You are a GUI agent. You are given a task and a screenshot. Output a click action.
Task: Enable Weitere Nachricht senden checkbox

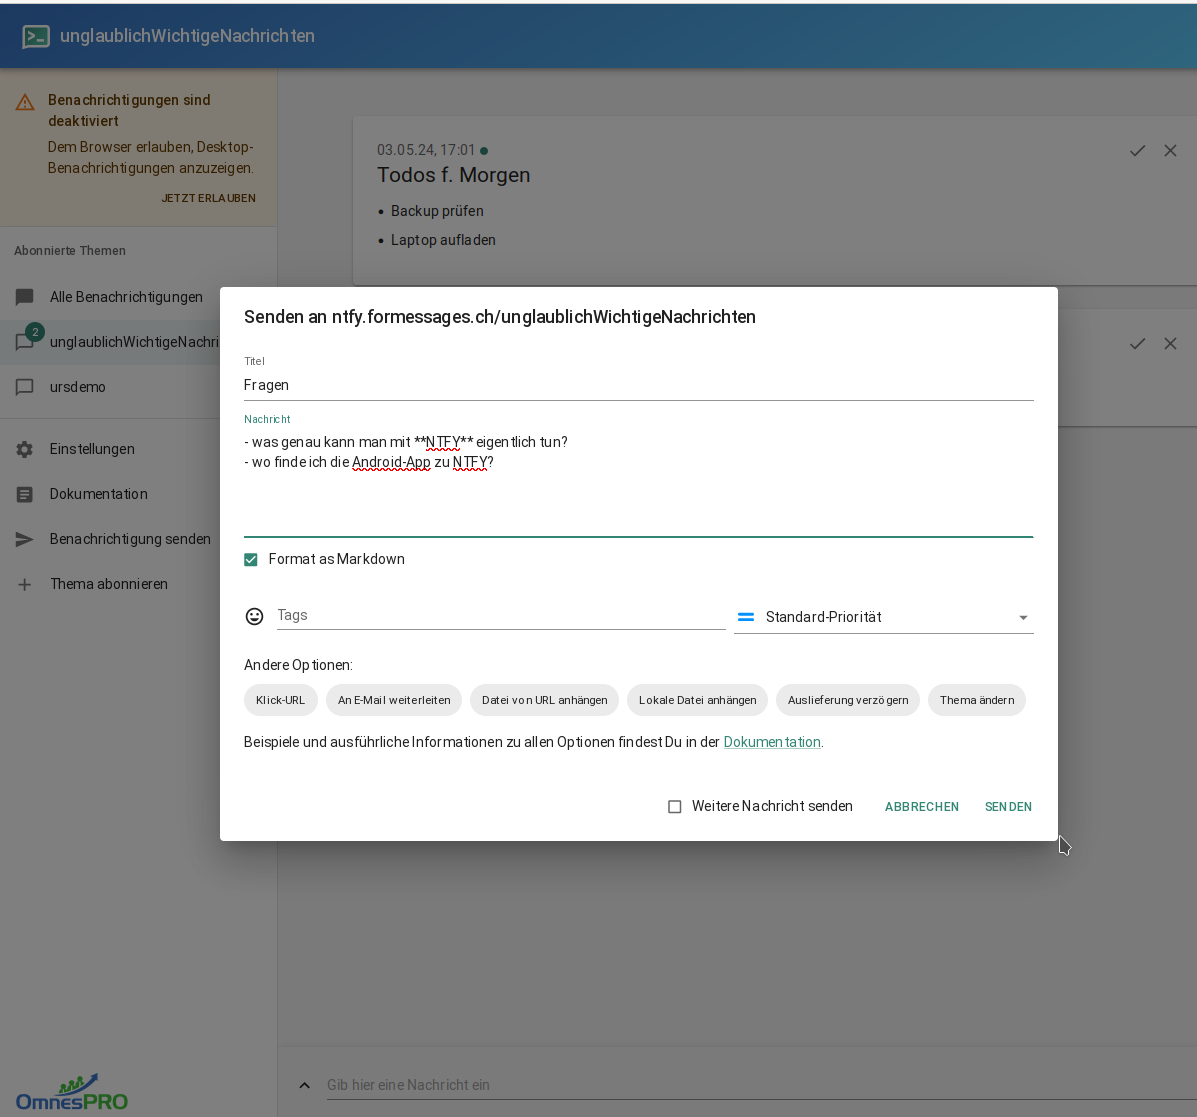point(675,807)
